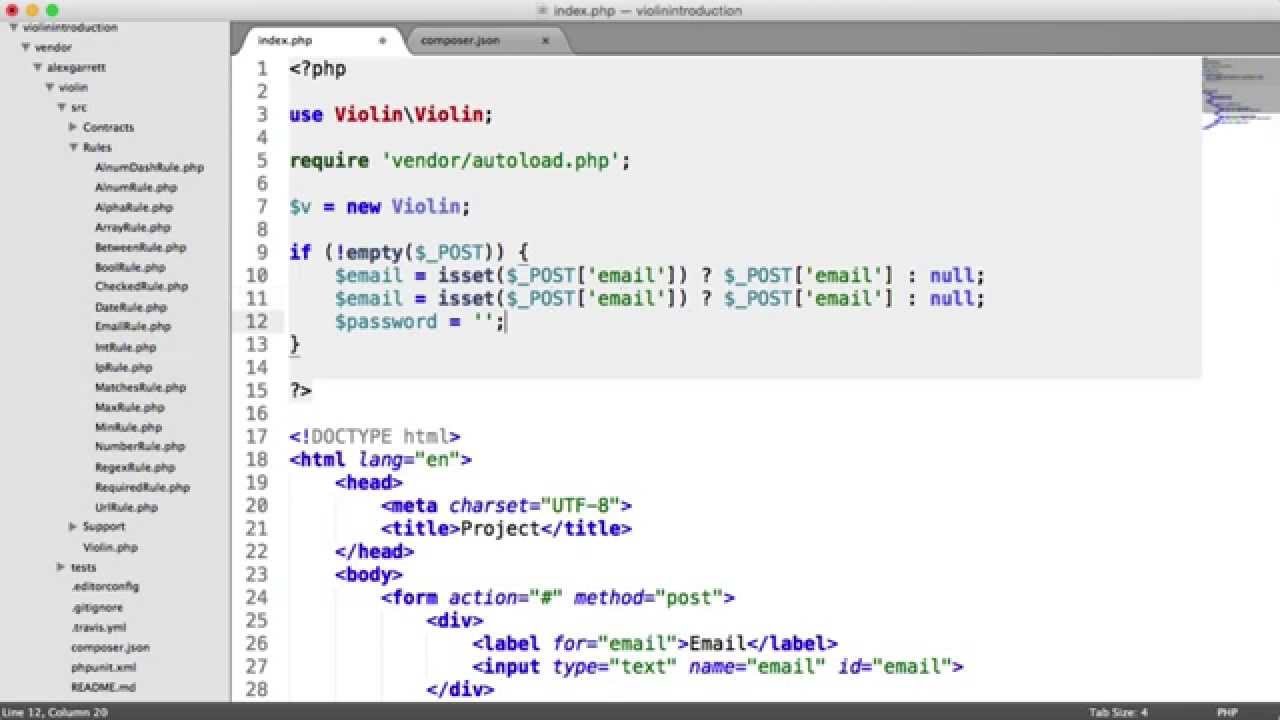Viewport: 1280px width, 720px height.
Task: Open .gitignore in the sidebar
Action: click(97, 607)
